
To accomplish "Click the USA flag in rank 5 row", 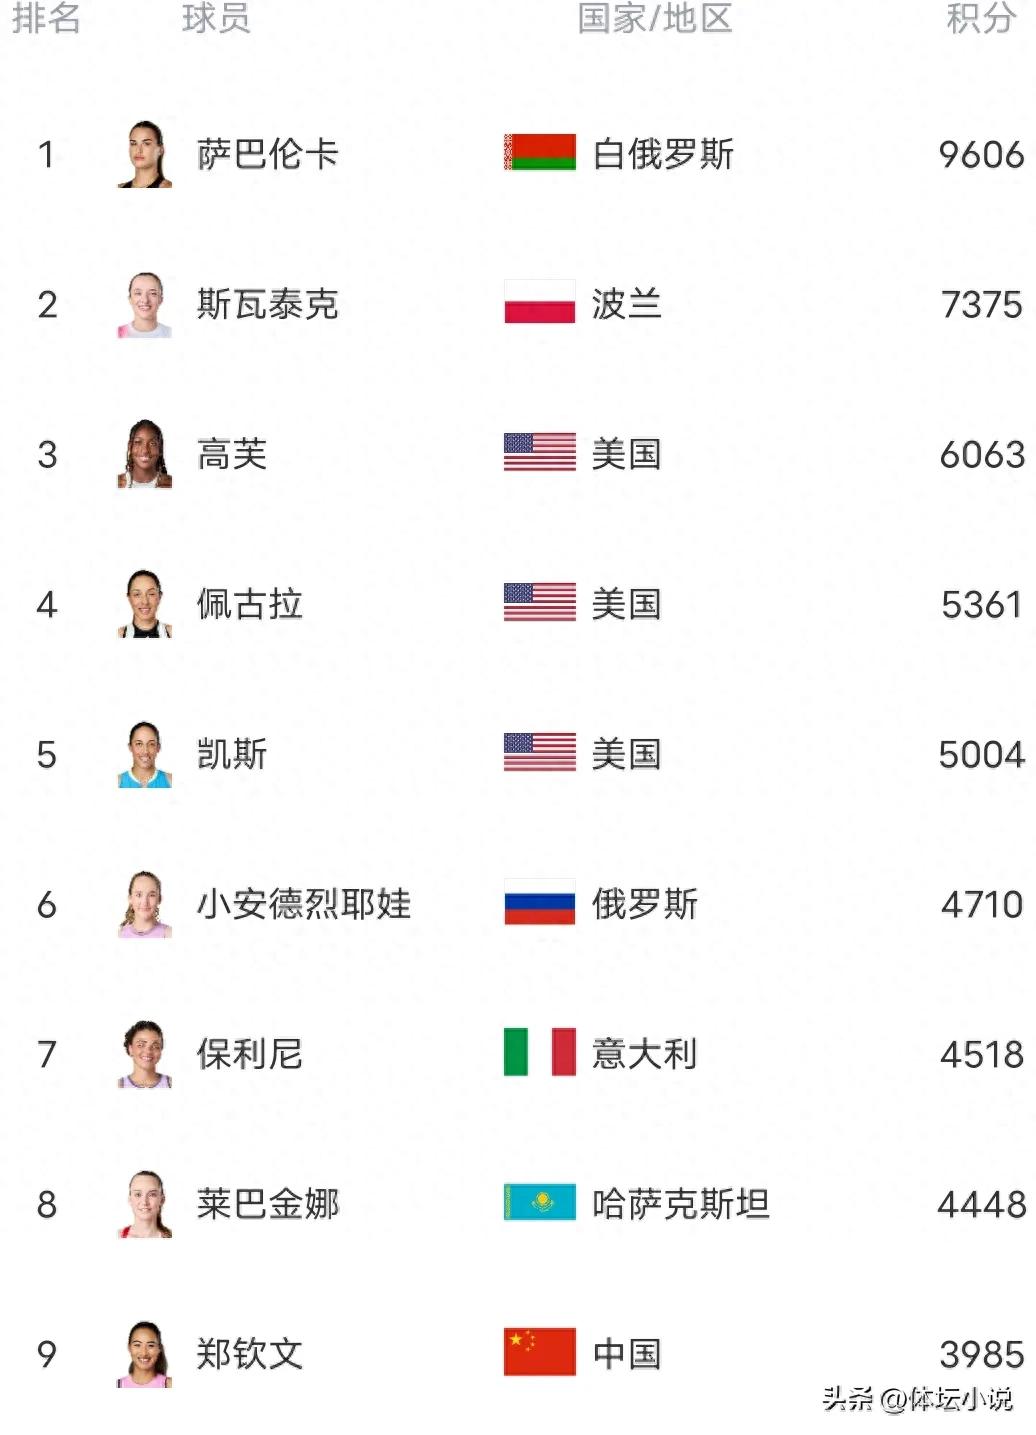I will click(x=539, y=753).
